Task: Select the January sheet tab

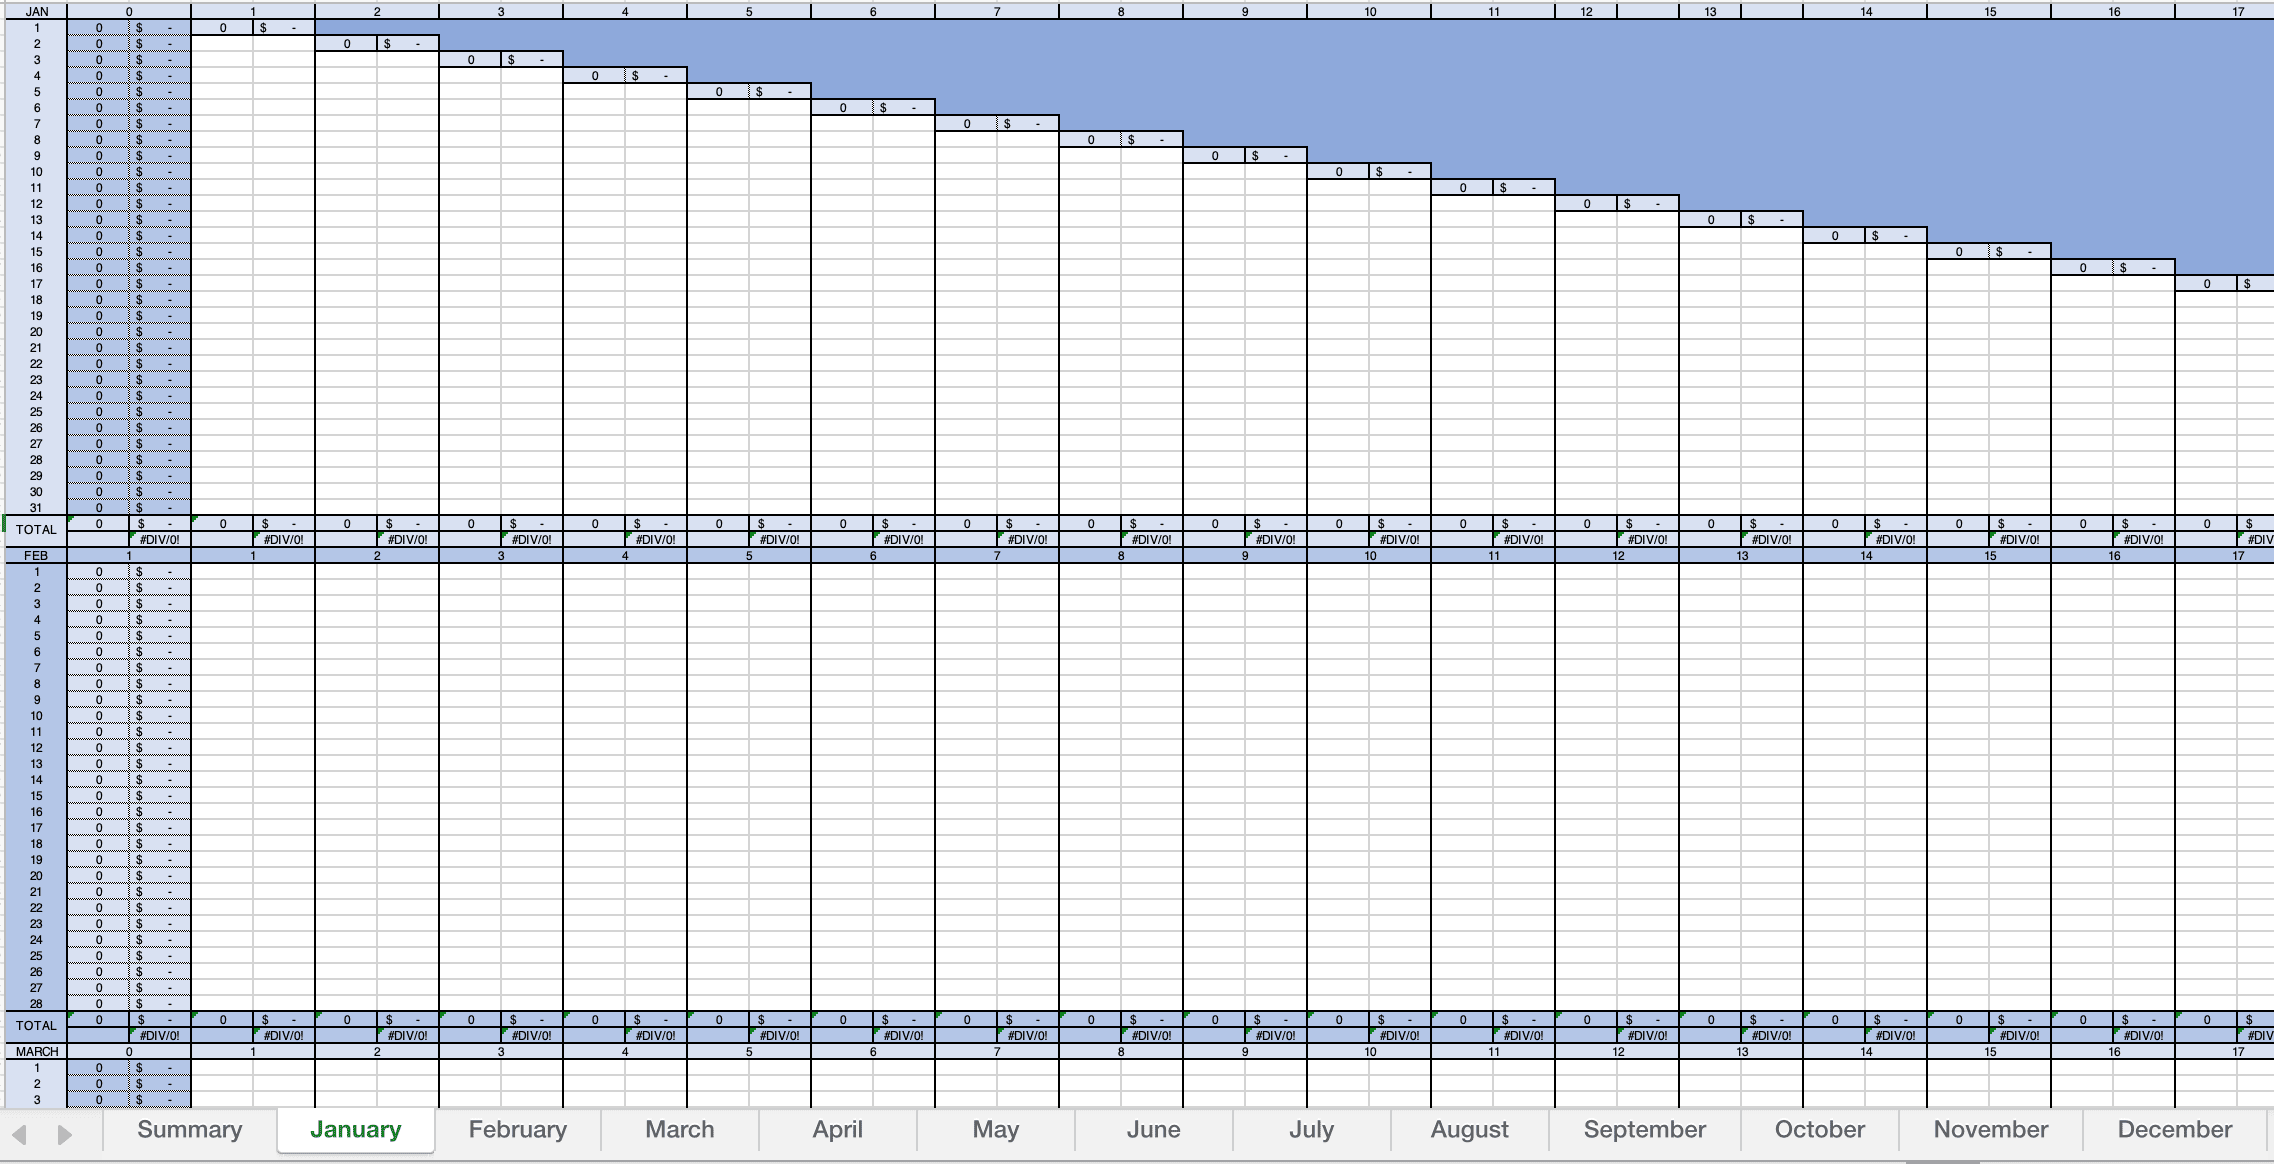Action: pos(356,1130)
